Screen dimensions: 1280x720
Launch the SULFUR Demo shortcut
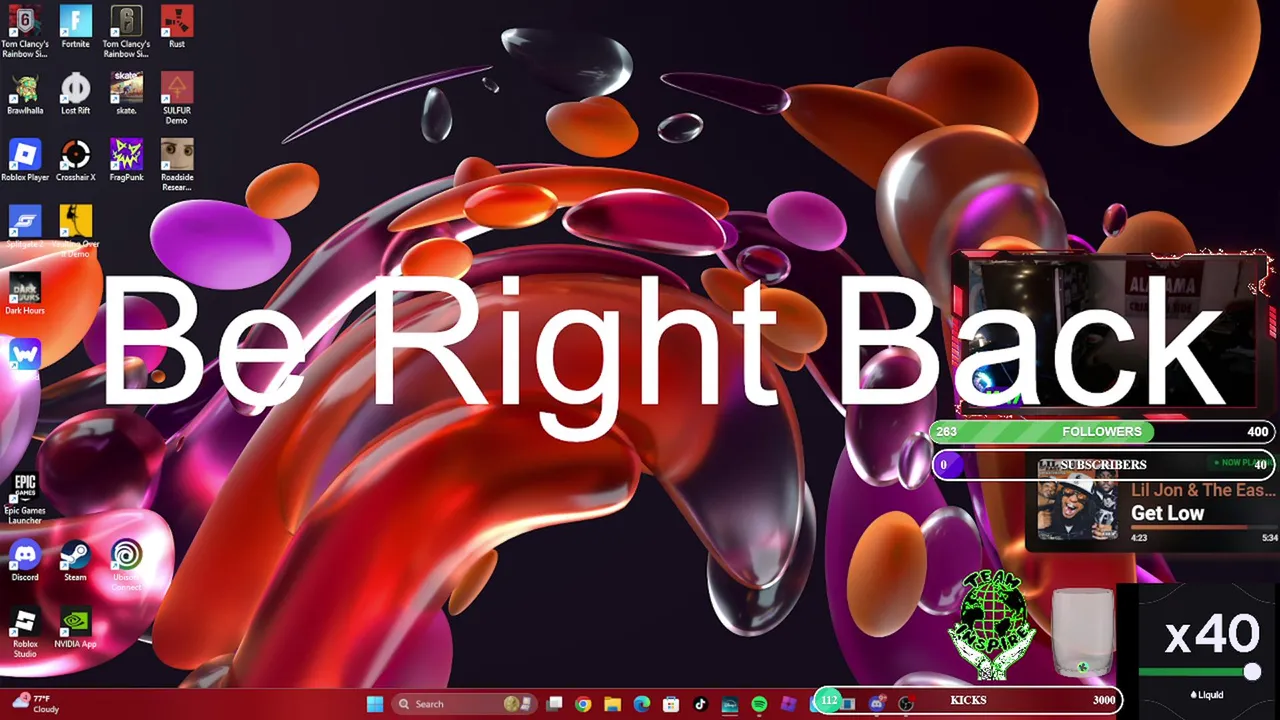tap(177, 98)
